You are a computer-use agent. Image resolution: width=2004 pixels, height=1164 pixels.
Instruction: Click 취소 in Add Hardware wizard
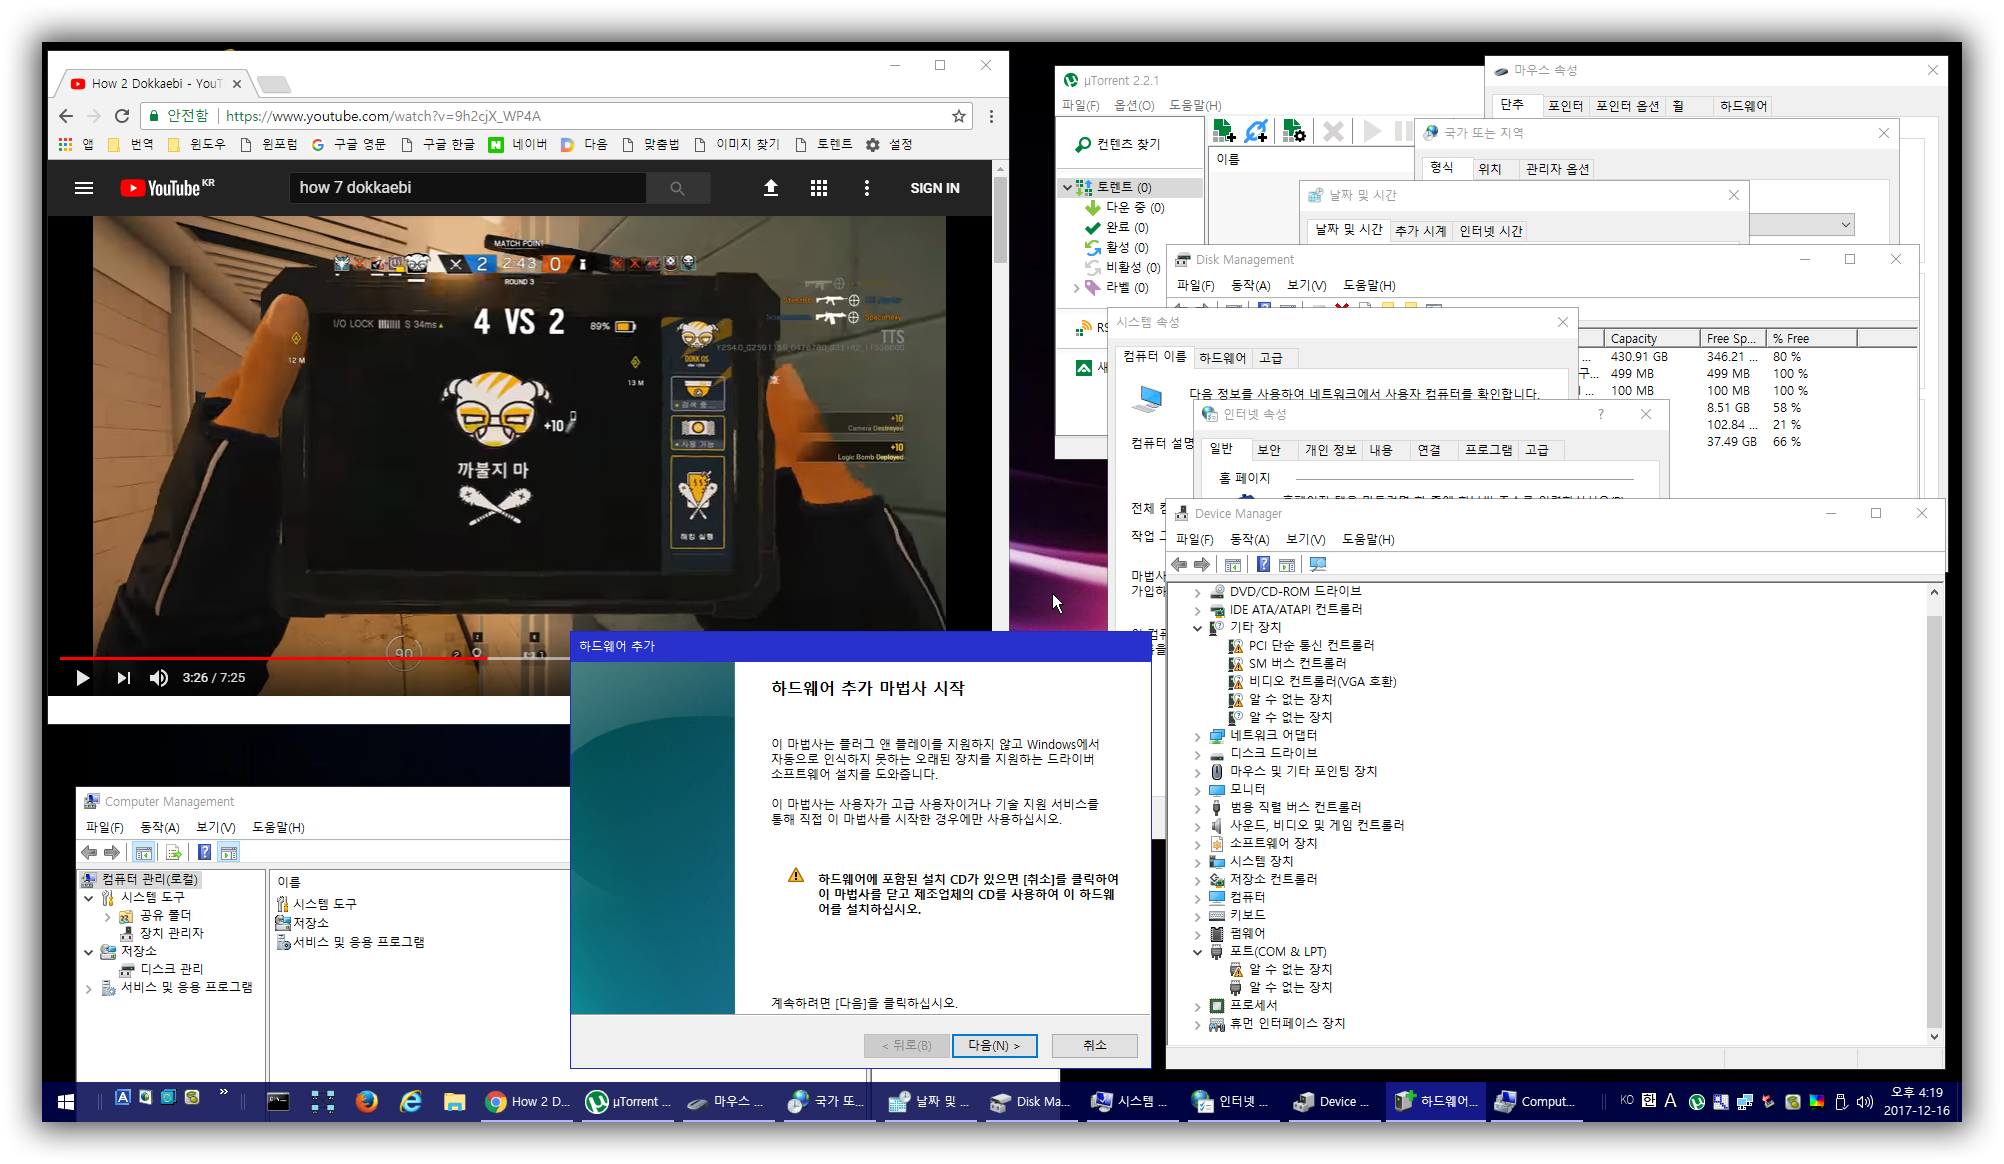tap(1095, 1045)
